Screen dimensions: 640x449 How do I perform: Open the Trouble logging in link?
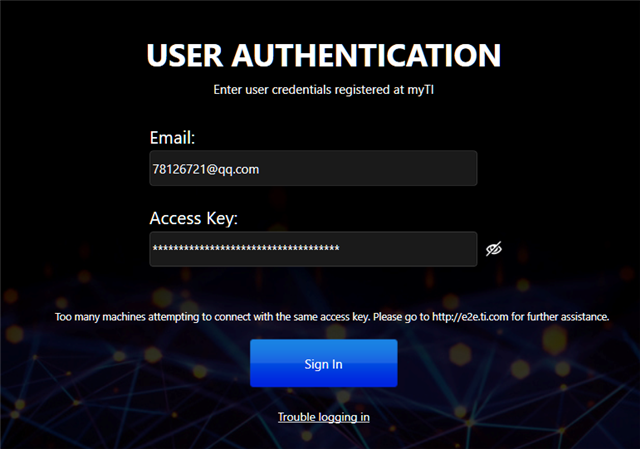click(x=324, y=417)
